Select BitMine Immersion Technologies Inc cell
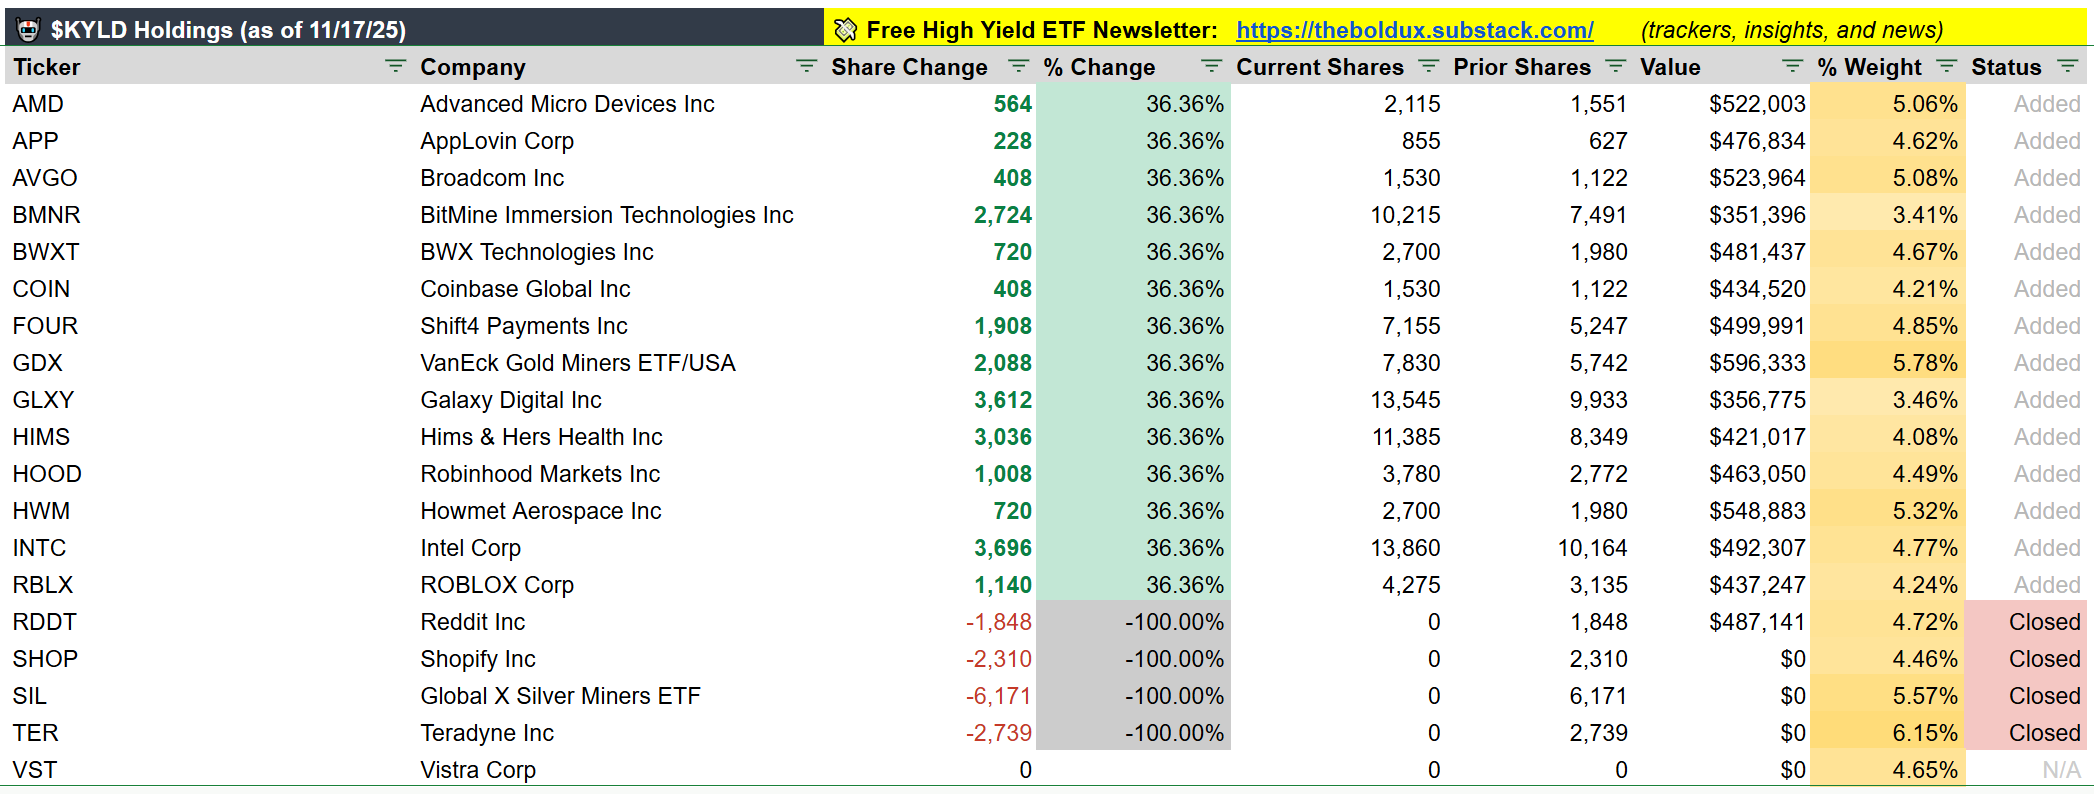 618,215
